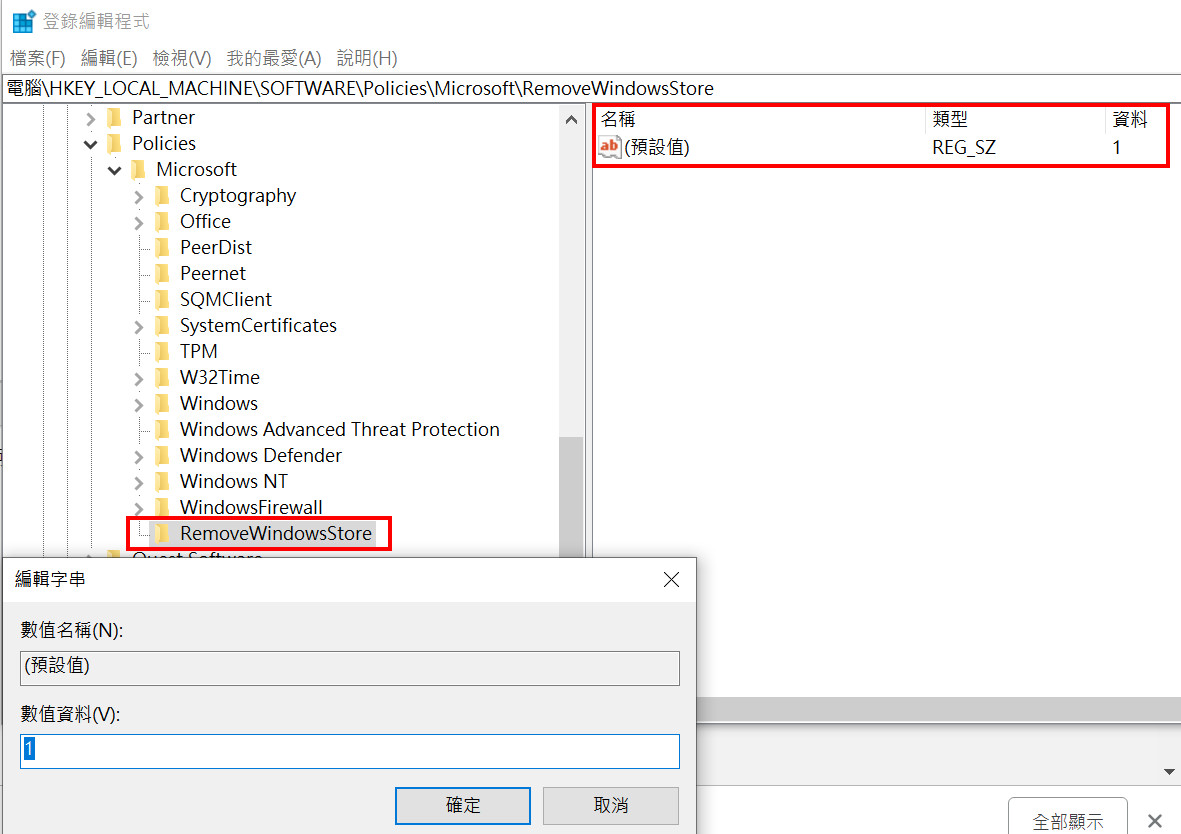
Task: Click the Policies key label
Action: (164, 143)
